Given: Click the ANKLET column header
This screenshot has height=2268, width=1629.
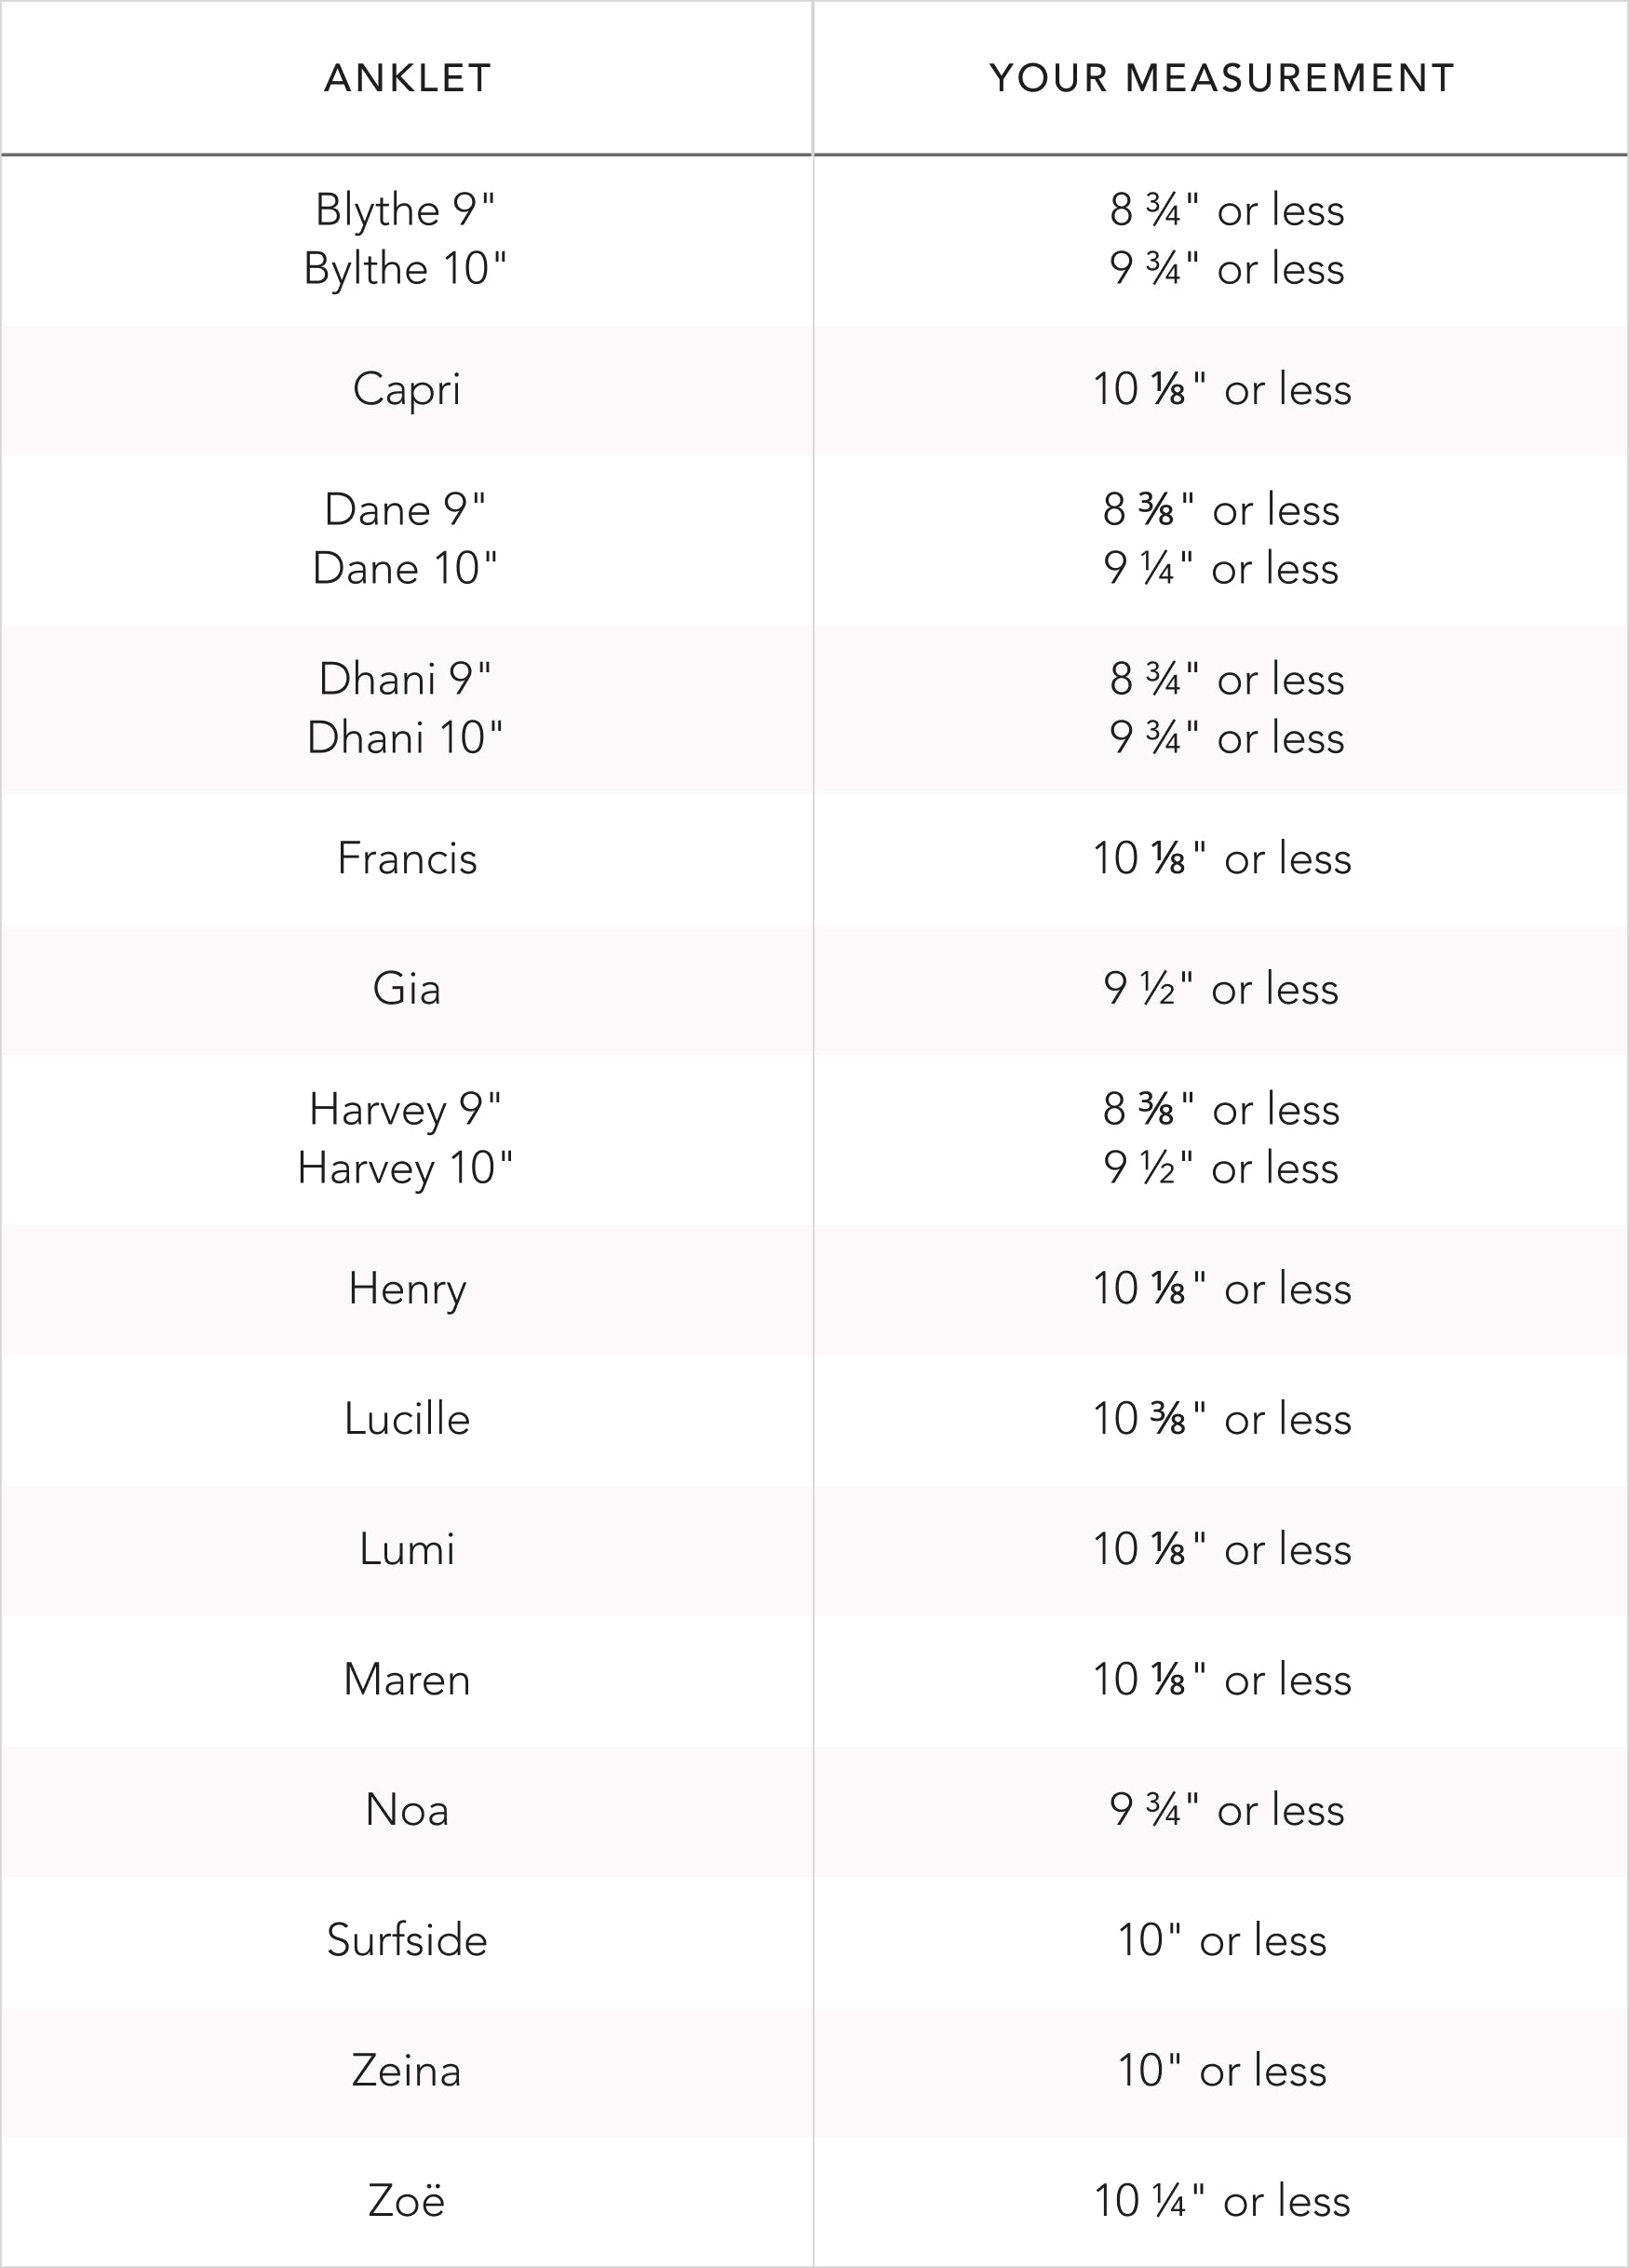Looking at the screenshot, I should 407,78.
